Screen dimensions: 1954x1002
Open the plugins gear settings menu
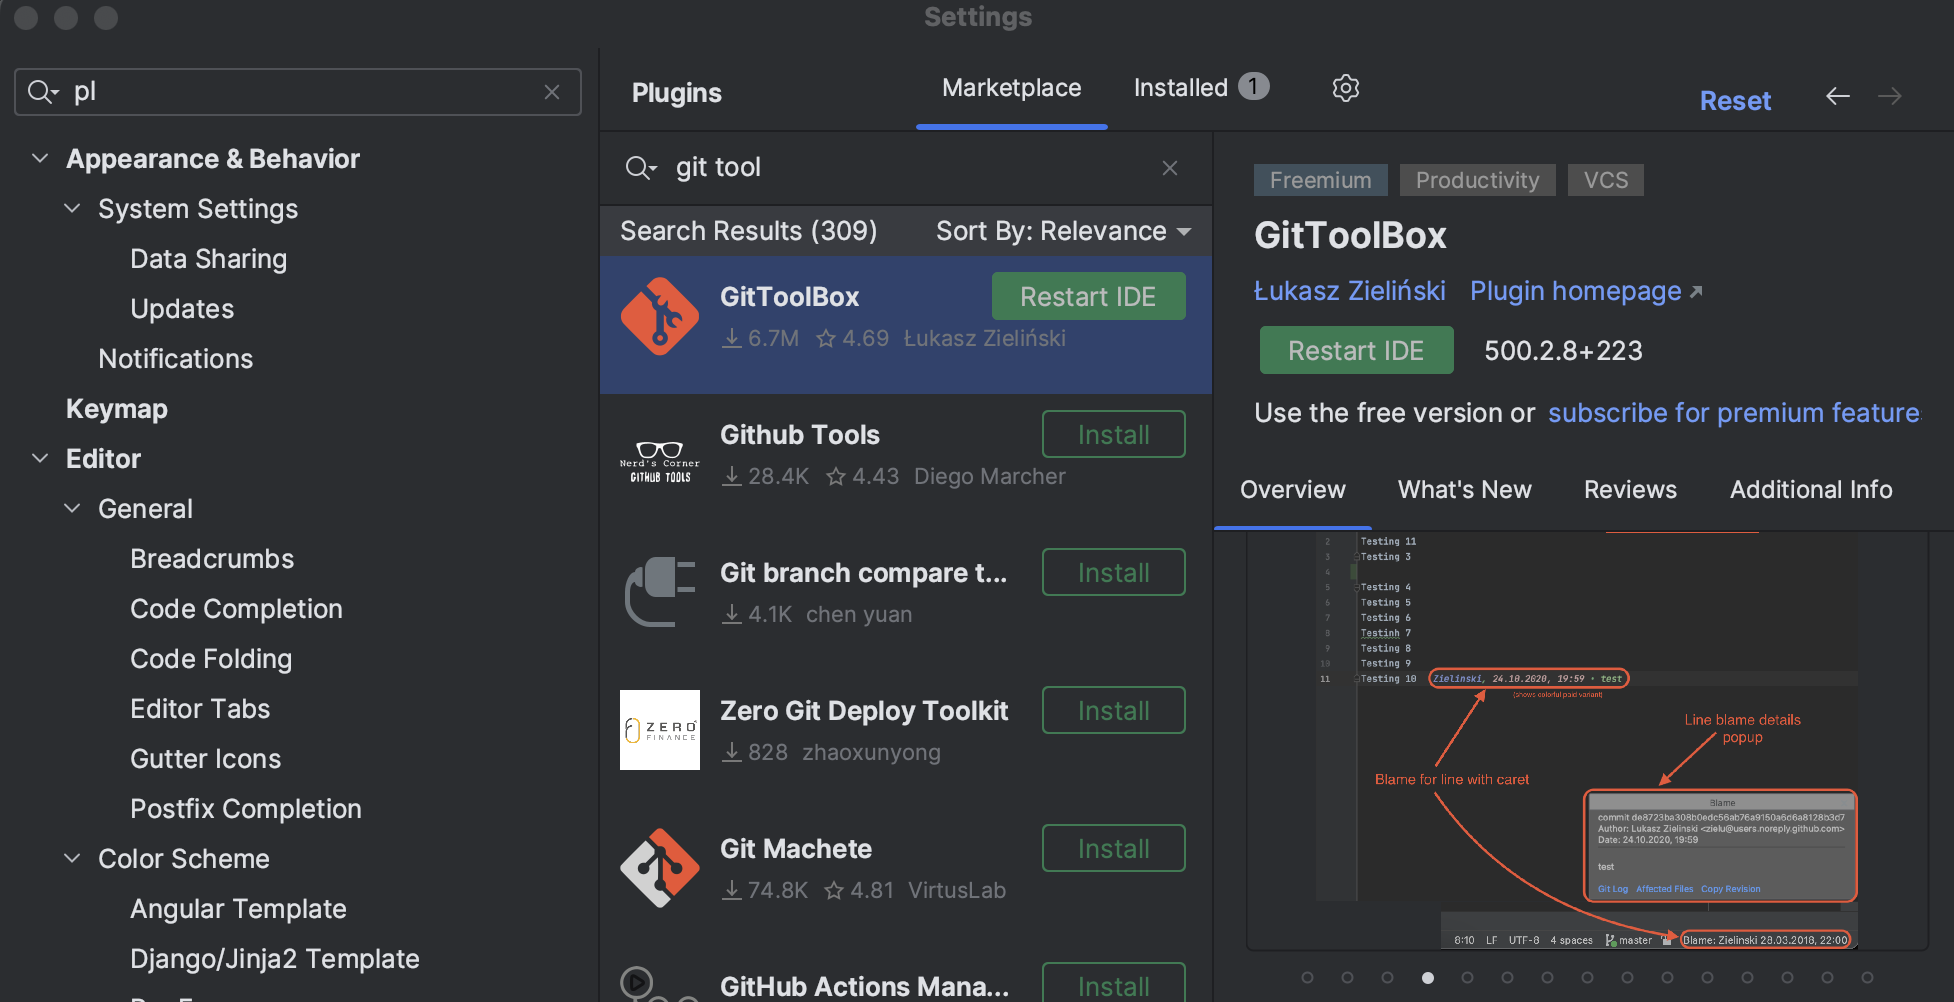coord(1346,88)
